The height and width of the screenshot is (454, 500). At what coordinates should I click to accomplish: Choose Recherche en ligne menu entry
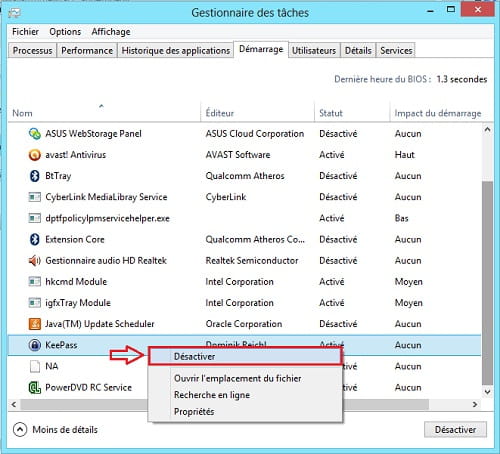(212, 395)
